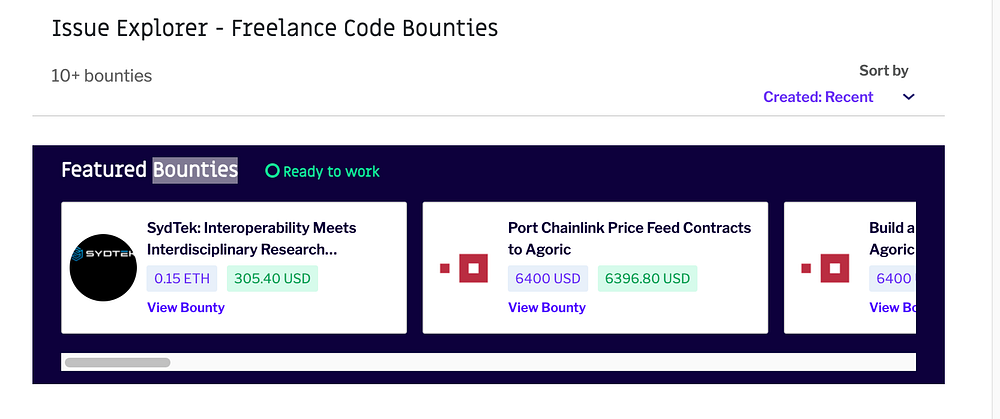The height and width of the screenshot is (419, 1000).
Task: Open Port Chainlink Price Feed title
Action: click(629, 238)
